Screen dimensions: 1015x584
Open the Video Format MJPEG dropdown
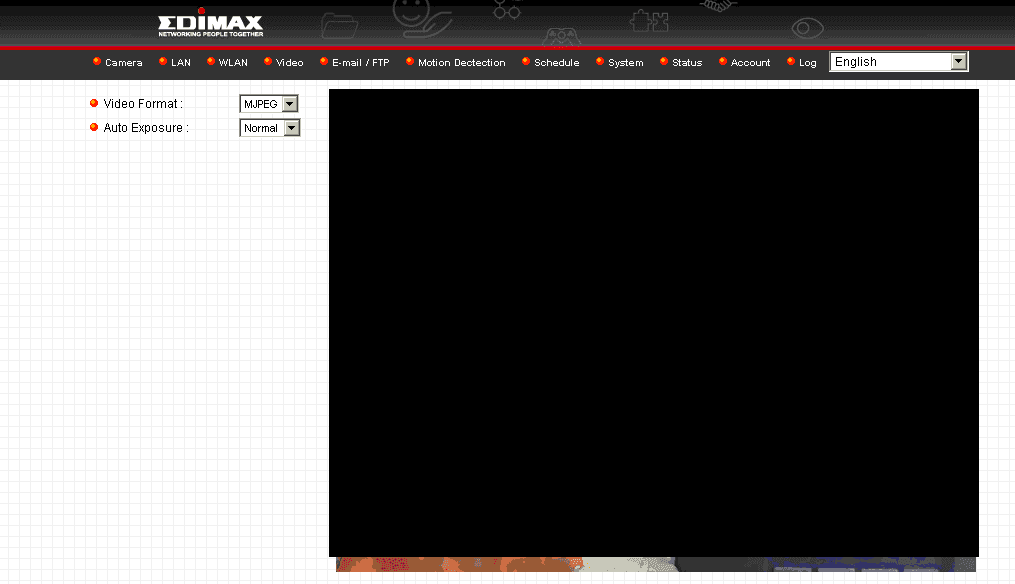tap(269, 104)
